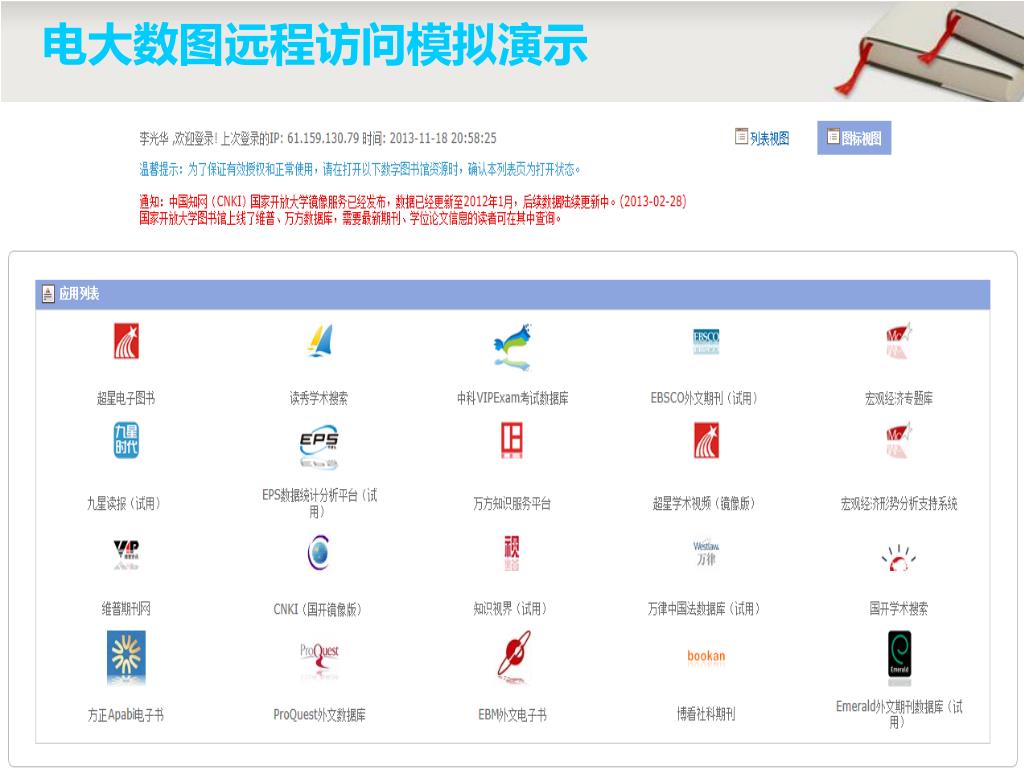
Task: Open the 知识视界 red icon
Action: pos(512,552)
